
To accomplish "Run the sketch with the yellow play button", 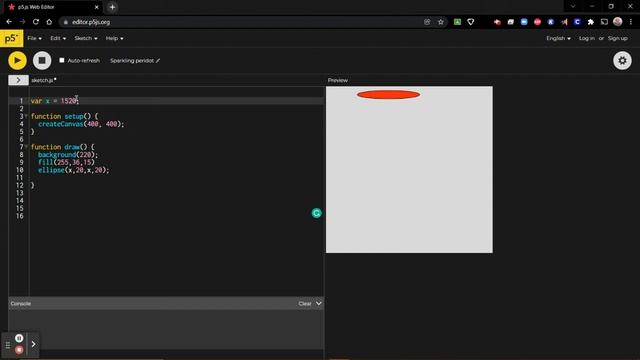I will point(17,60).
